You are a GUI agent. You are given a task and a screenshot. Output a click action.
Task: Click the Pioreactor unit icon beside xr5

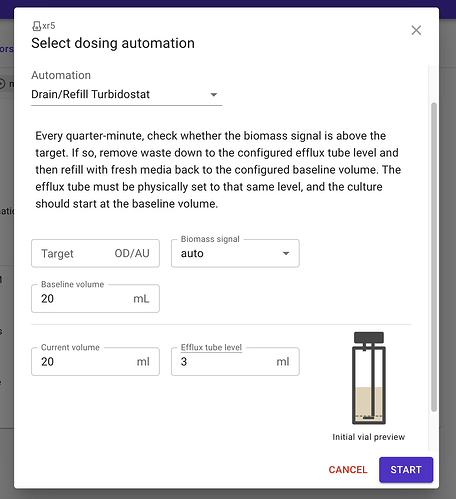(x=36, y=26)
